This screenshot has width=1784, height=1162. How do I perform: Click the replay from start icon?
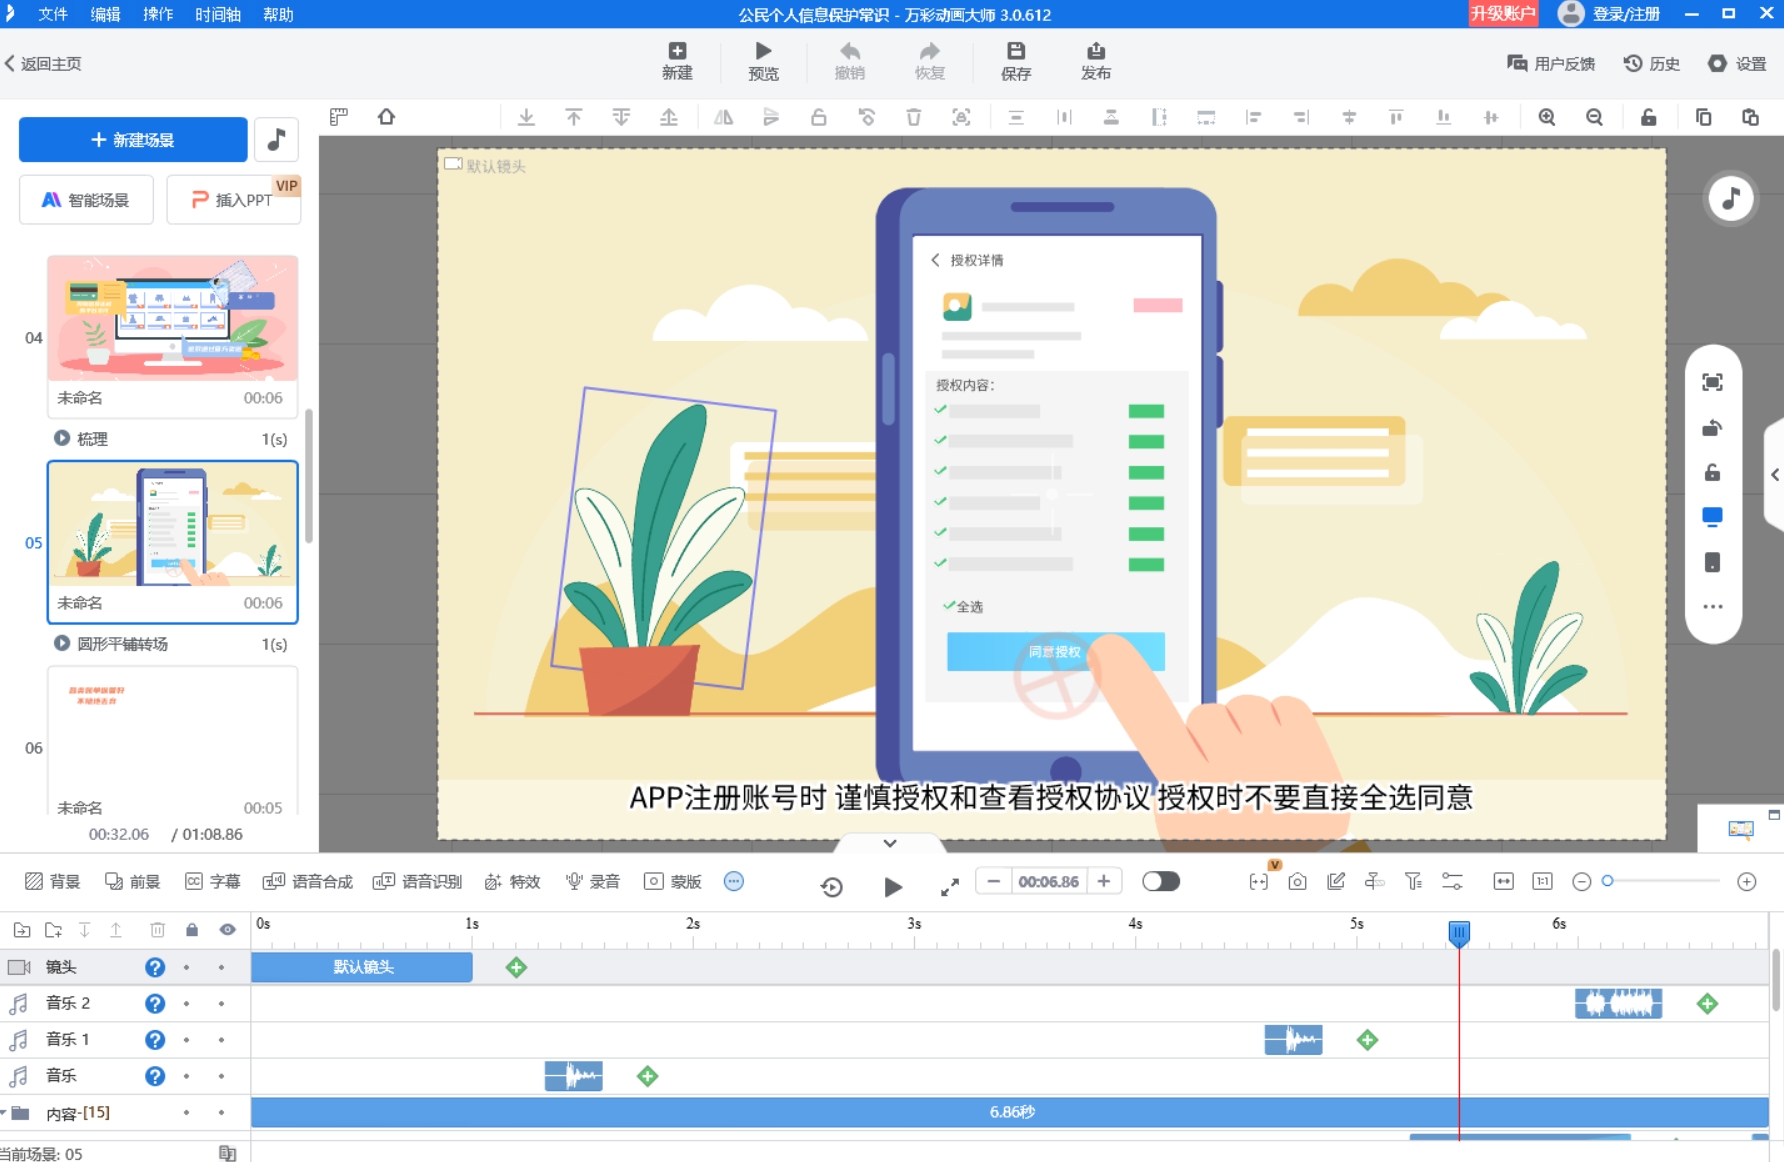point(831,886)
